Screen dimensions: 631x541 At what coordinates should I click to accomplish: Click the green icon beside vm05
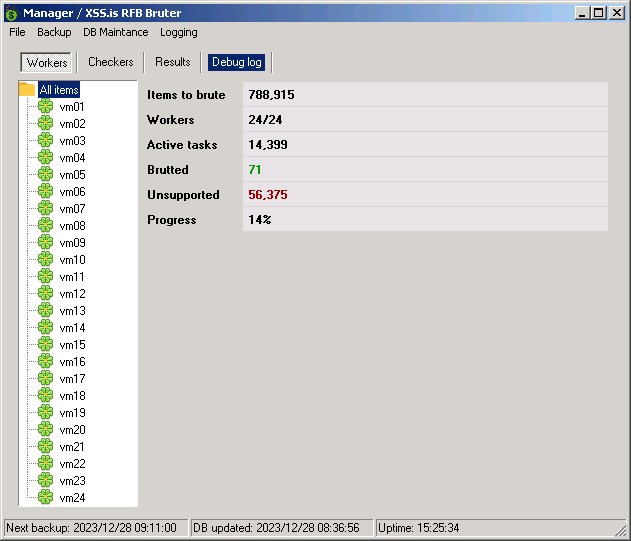click(45, 174)
